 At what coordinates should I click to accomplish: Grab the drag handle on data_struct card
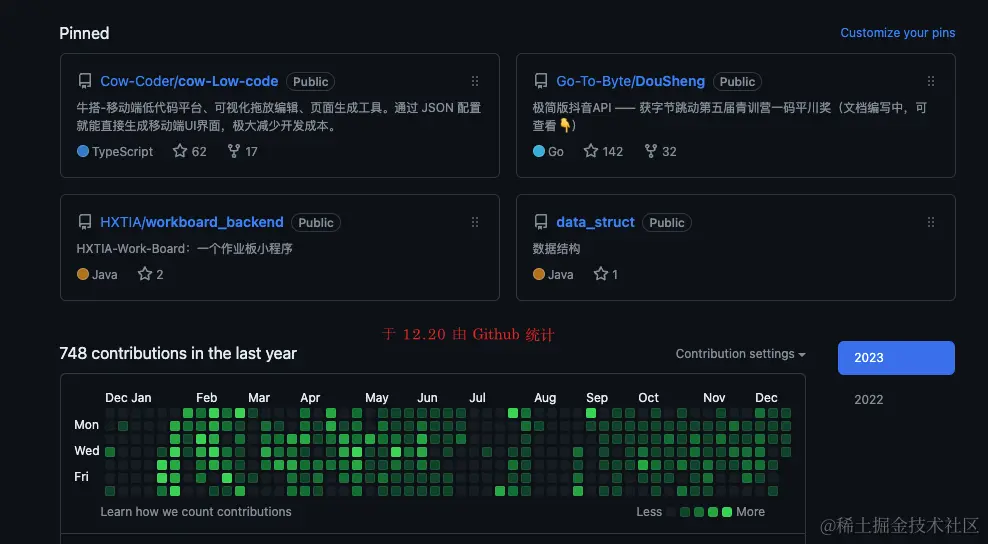pyautogui.click(x=931, y=222)
